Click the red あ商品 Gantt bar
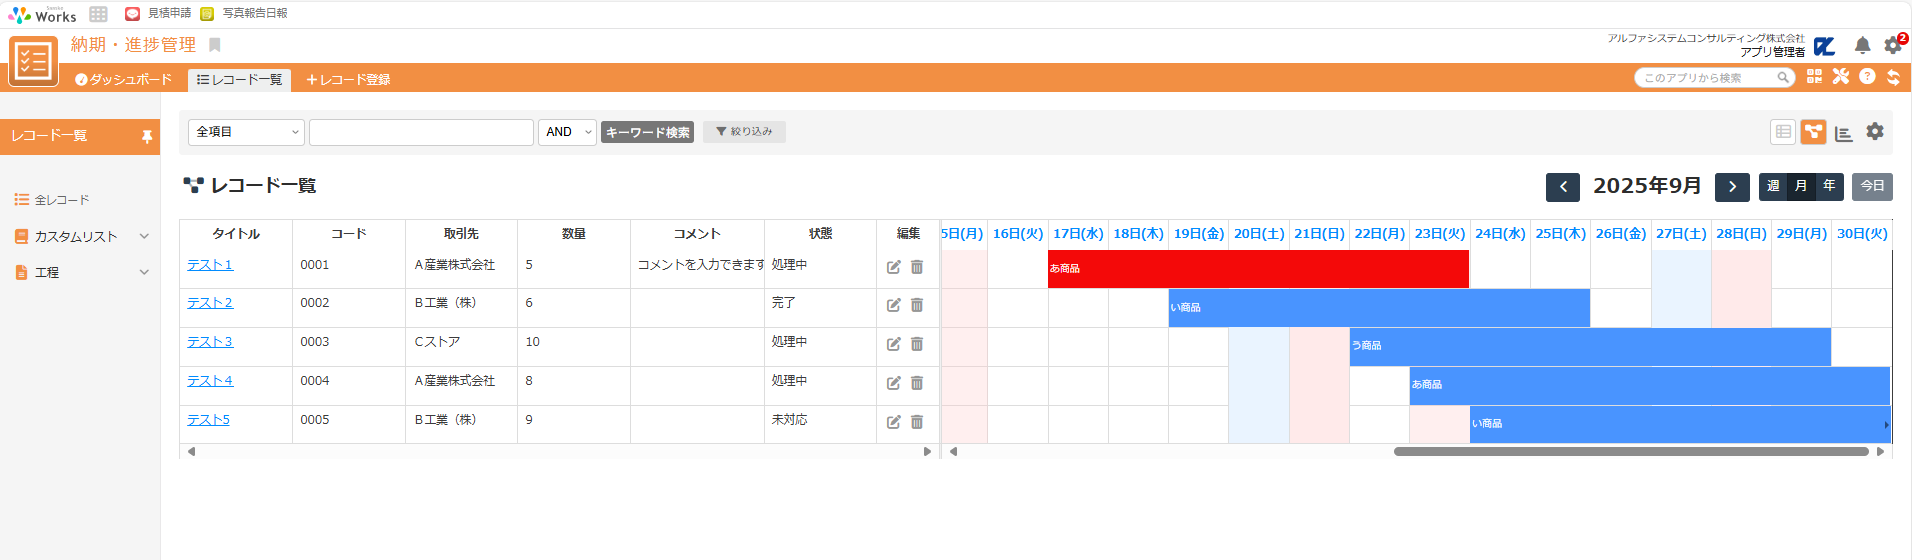Viewport: 1912px width, 560px height. coord(1257,269)
